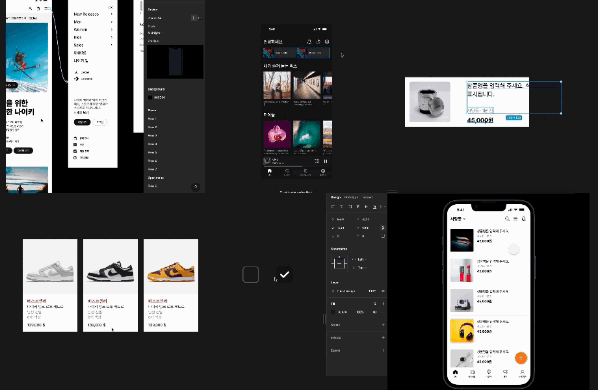Tap the orange floating add button
Viewport: 600px width, 390px height.
tap(521, 358)
